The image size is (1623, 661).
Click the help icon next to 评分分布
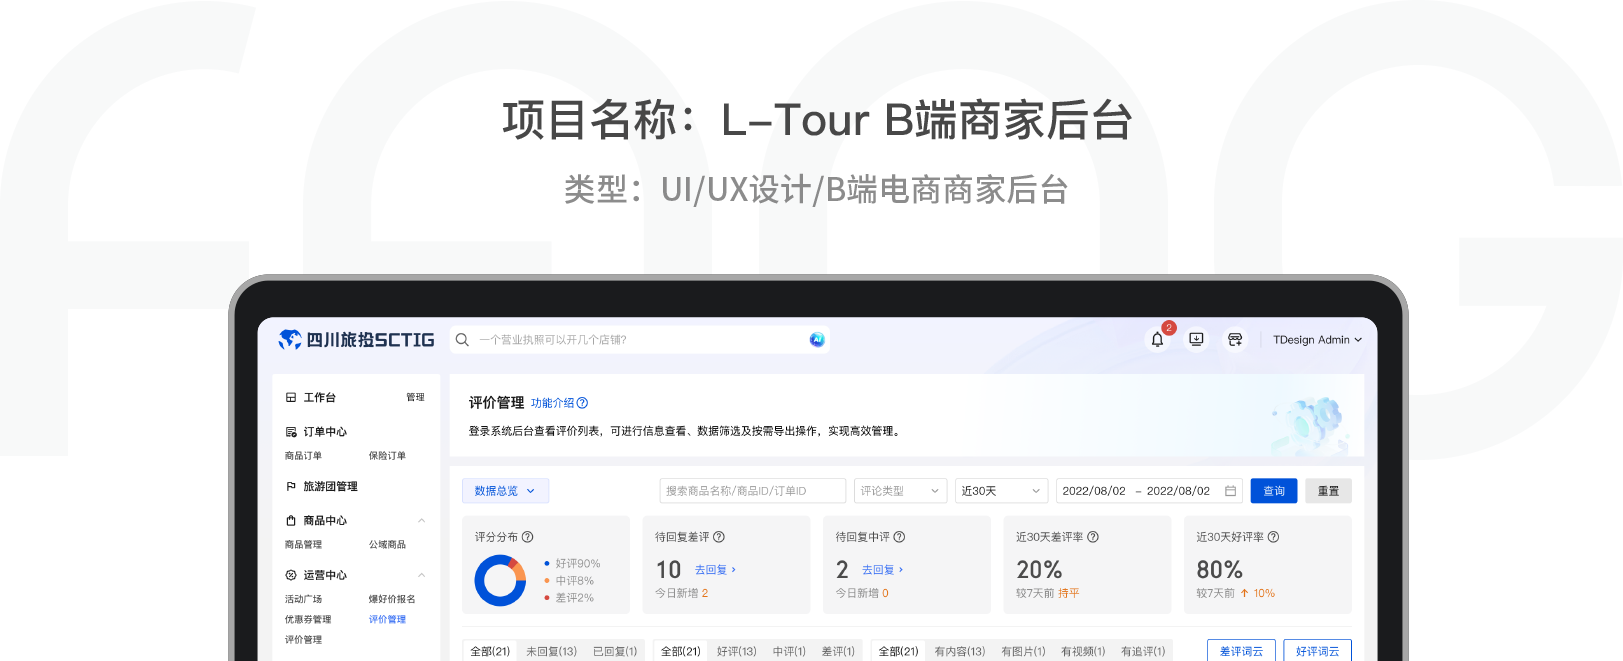[x=528, y=537]
